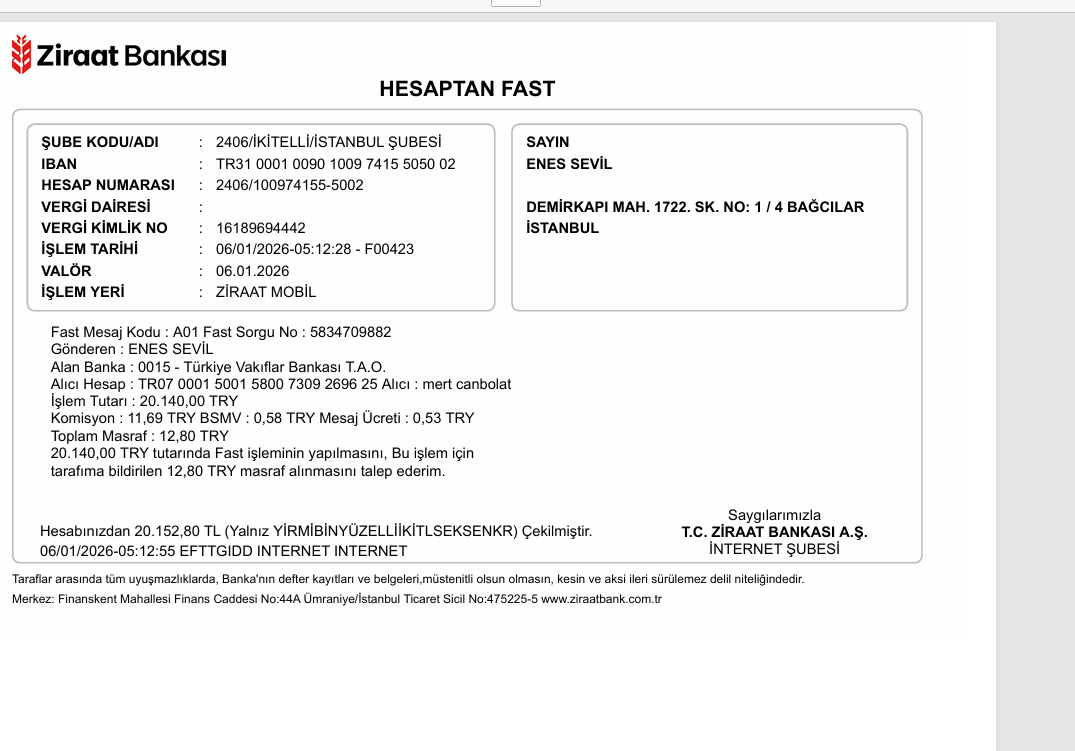Click the page number field at top
The height and width of the screenshot is (751, 1075).
[x=516, y=3]
